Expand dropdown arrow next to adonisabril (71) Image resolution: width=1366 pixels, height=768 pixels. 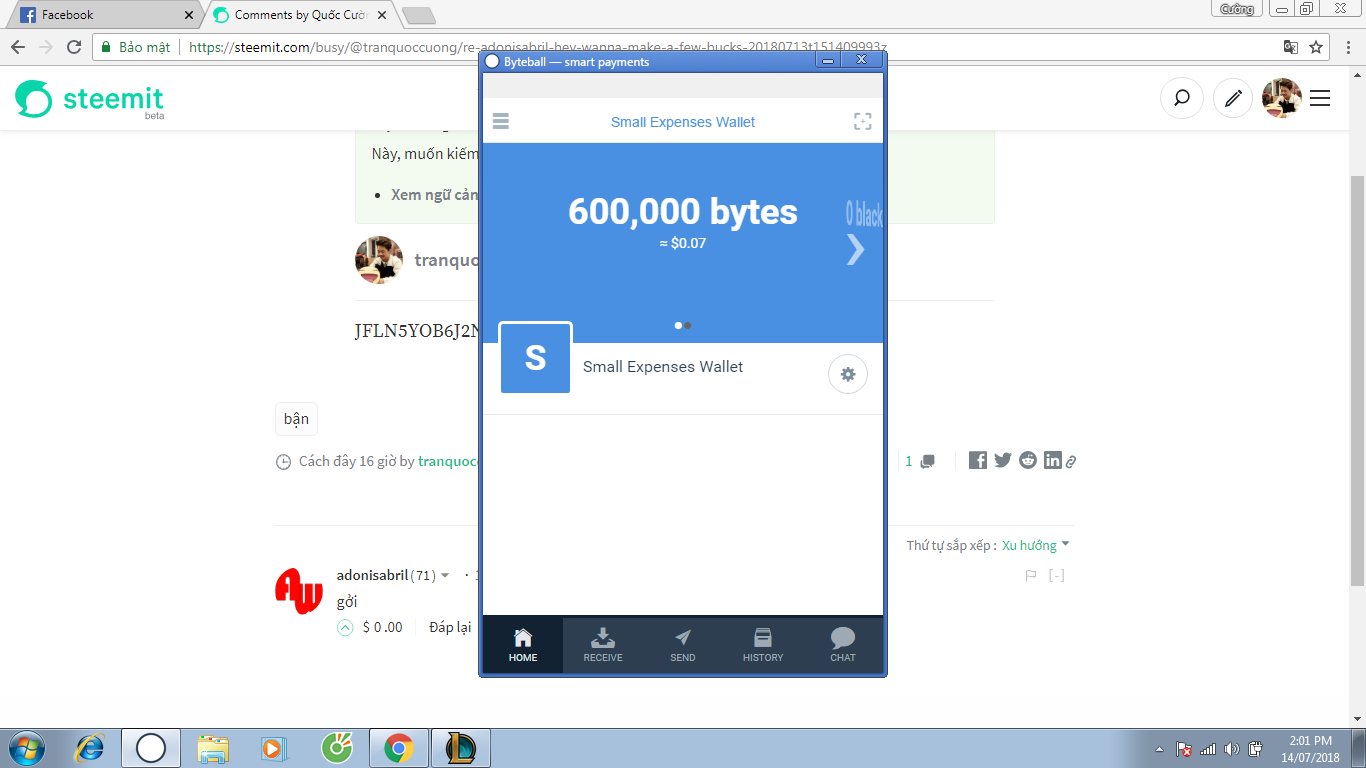pos(445,576)
